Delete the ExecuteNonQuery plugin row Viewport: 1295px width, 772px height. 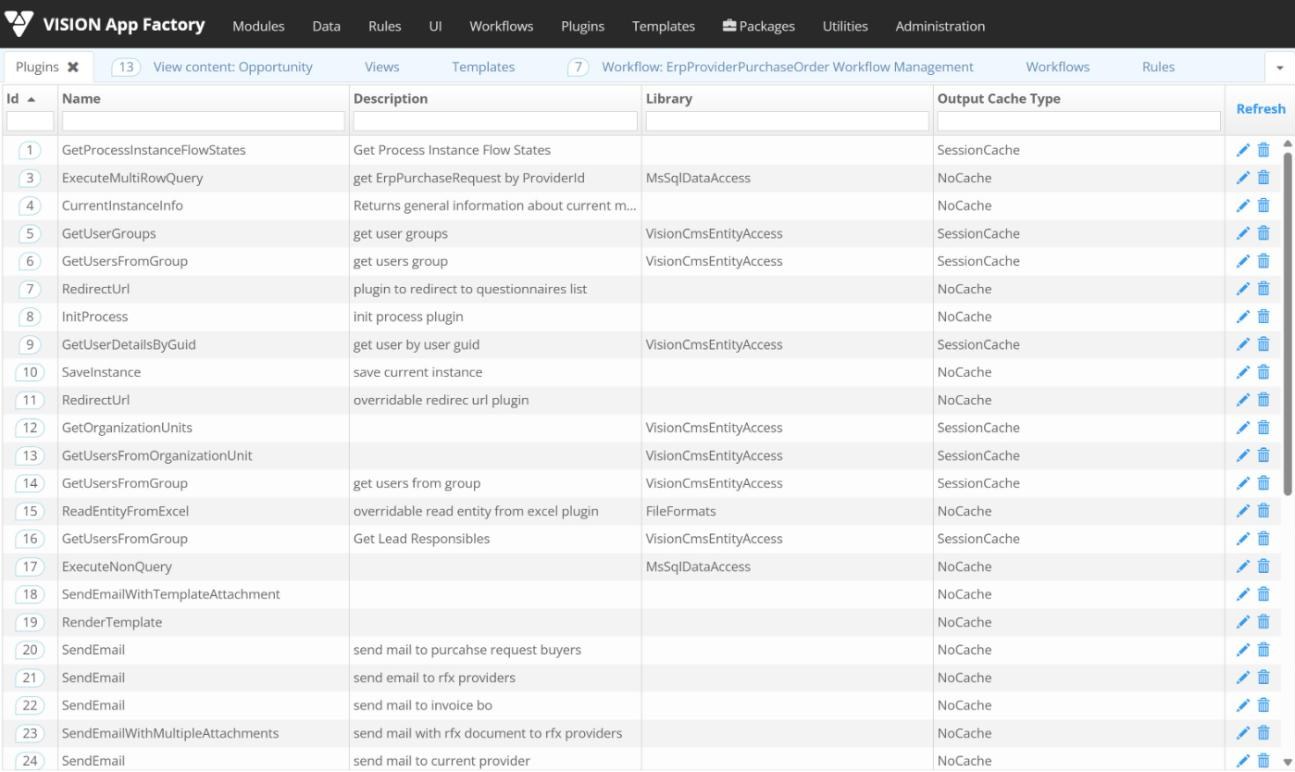(1263, 567)
